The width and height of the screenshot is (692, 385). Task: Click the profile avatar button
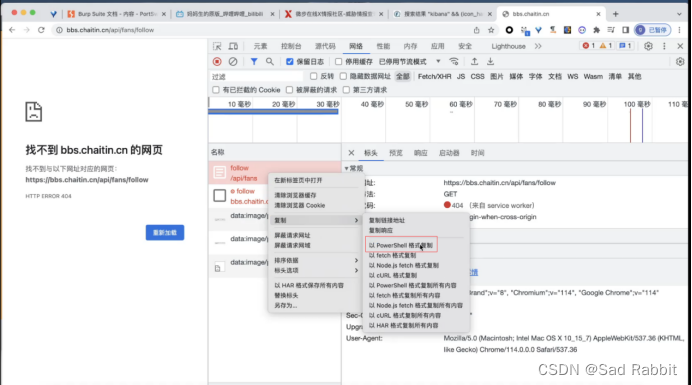coord(652,30)
